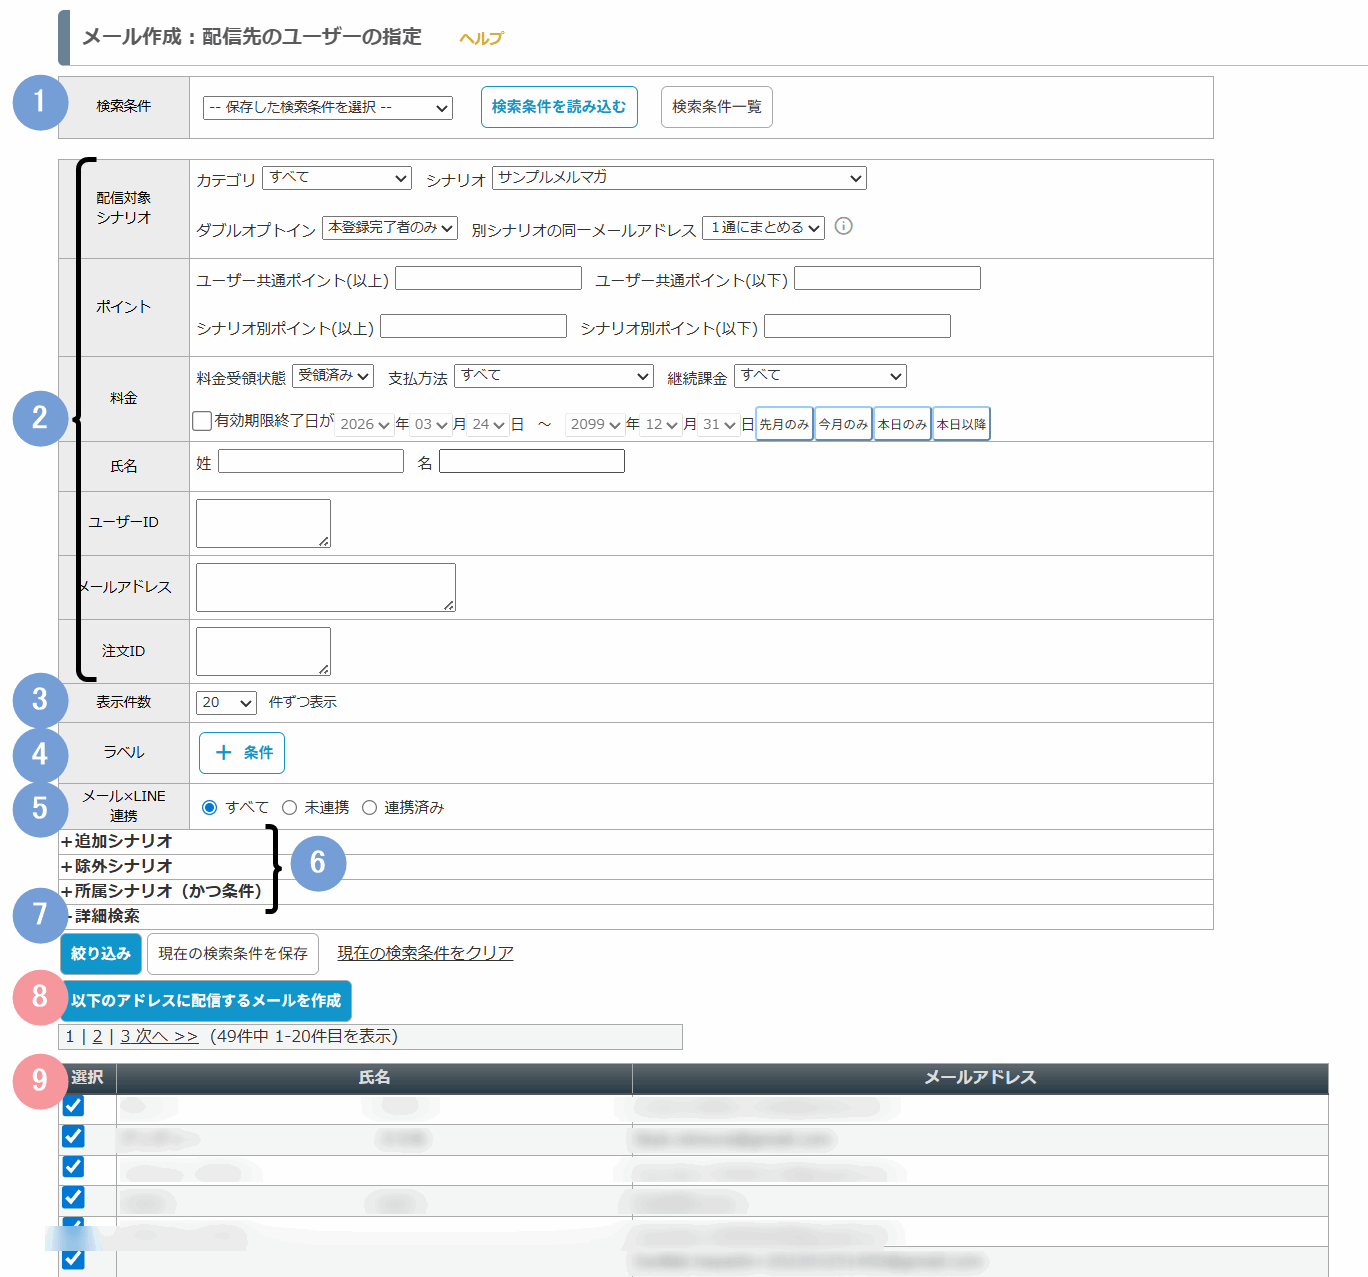Expand the 所属シナリオ（かつ条件） section
The width and height of the screenshot is (1368, 1277).
pyautogui.click(x=161, y=892)
